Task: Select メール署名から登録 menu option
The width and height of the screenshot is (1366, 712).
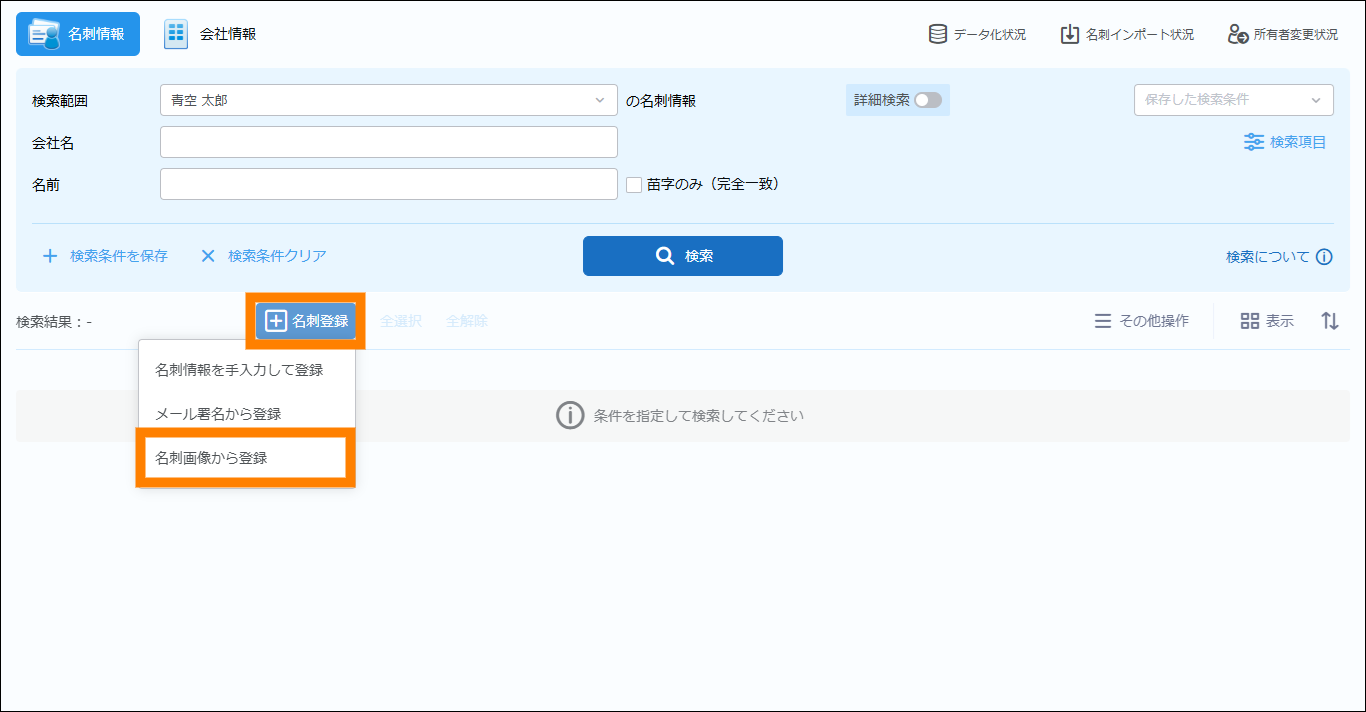Action: coord(219,414)
